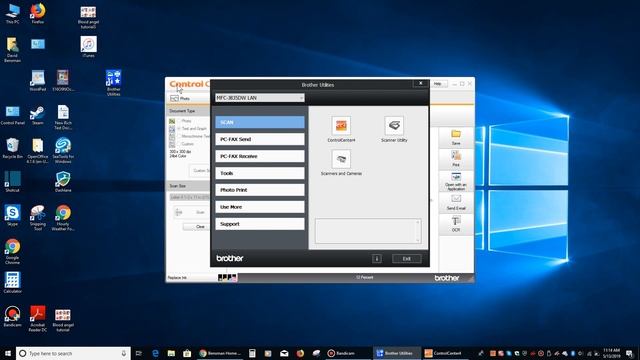This screenshot has height=360, width=640.
Task: Select PC-FAX Send category
Action: pos(260,139)
